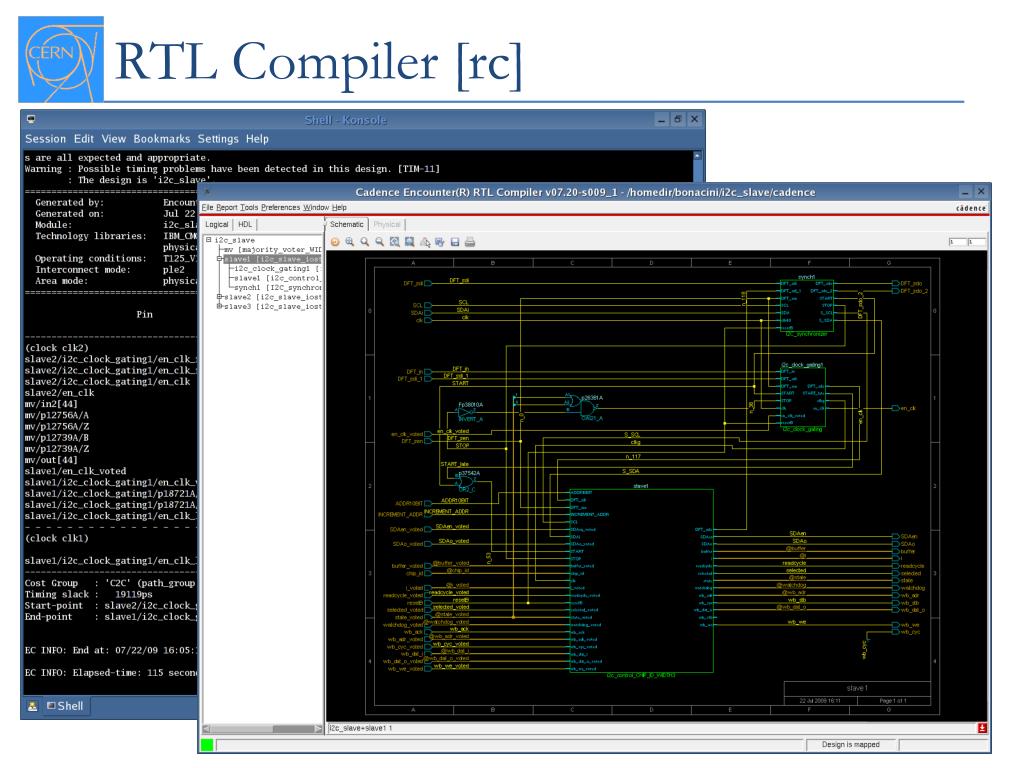Open the Help menu in RTL Compiler
The height and width of the screenshot is (768, 1024).
pyautogui.click(x=339, y=208)
